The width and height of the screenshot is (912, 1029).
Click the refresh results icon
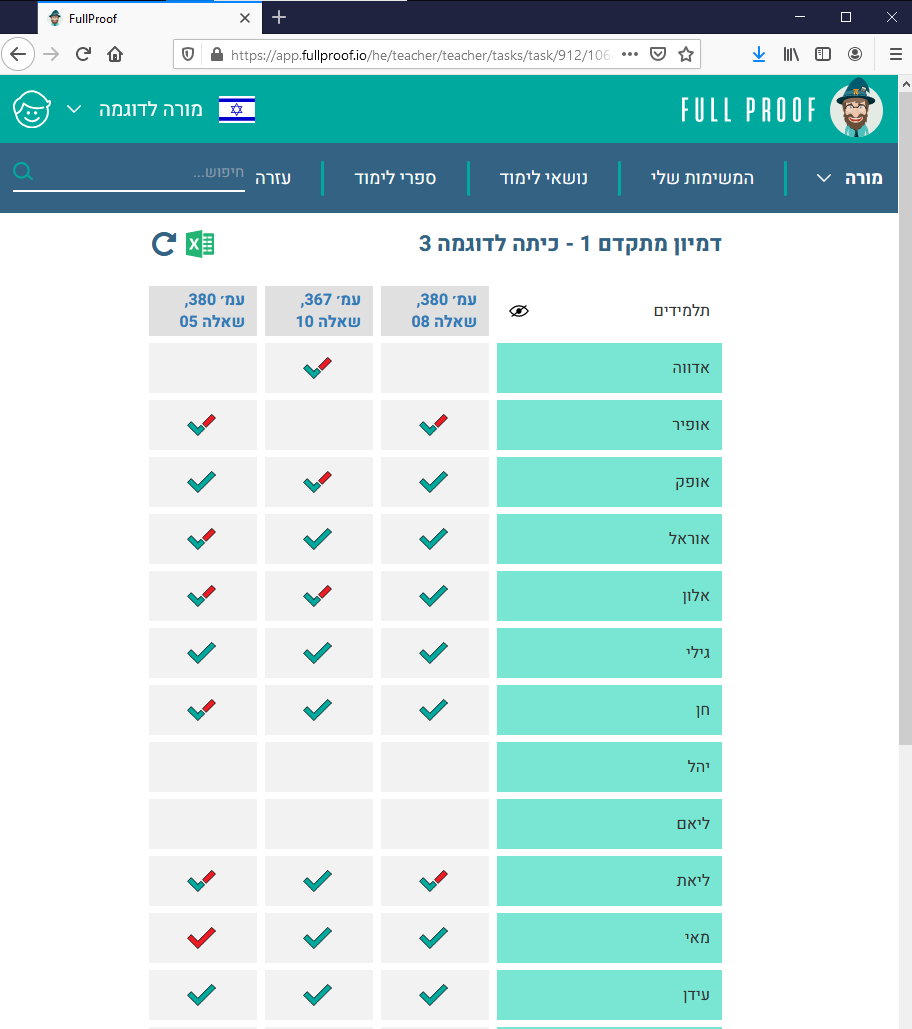click(164, 244)
